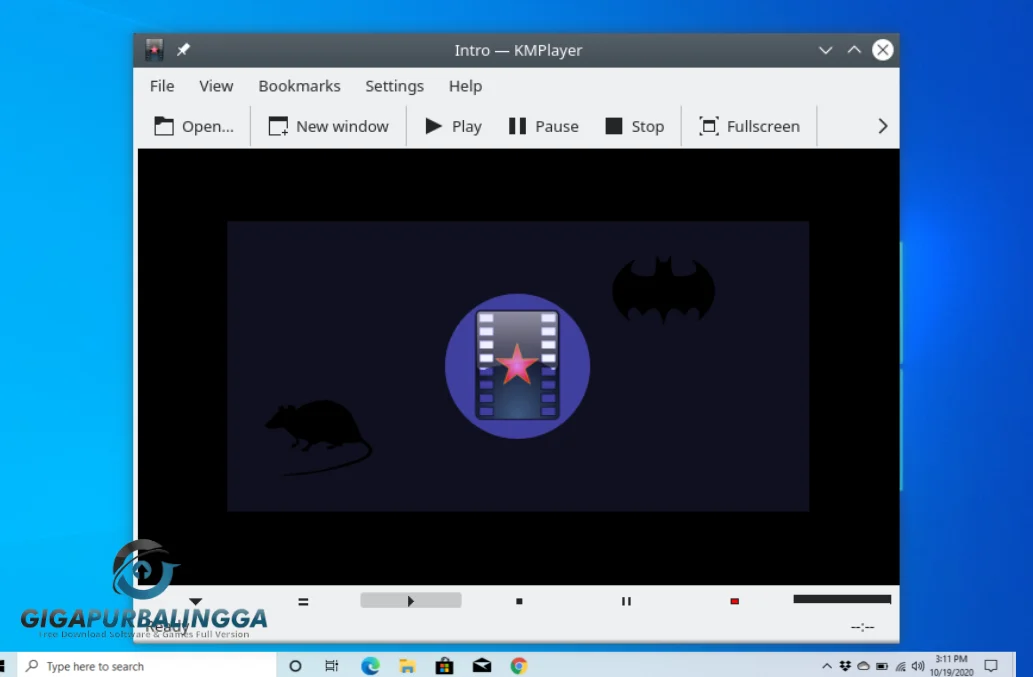Click the small pause icon in control bar
The height and width of the screenshot is (677, 1033).
[627, 601]
